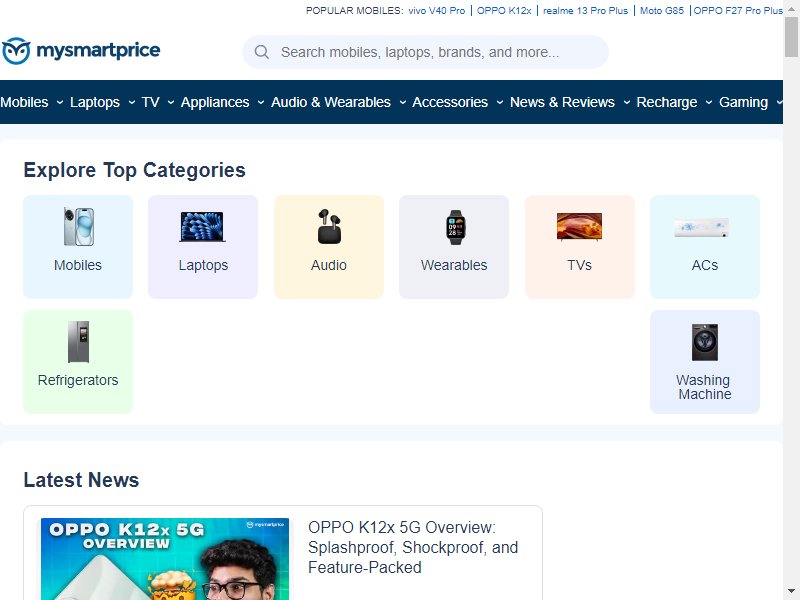The height and width of the screenshot is (600, 800).
Task: Open the Audio & Wearables nav menu
Action: [331, 102]
